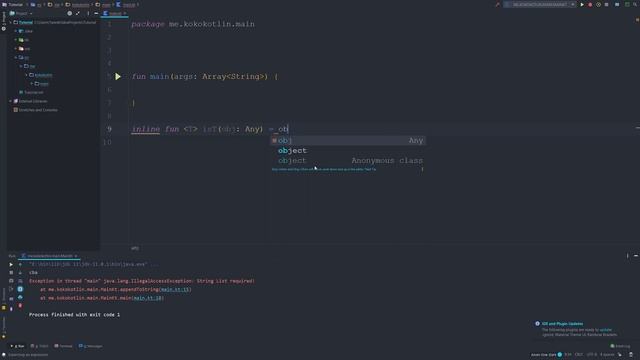Open Search Everywhere magnifier icon

636,4
